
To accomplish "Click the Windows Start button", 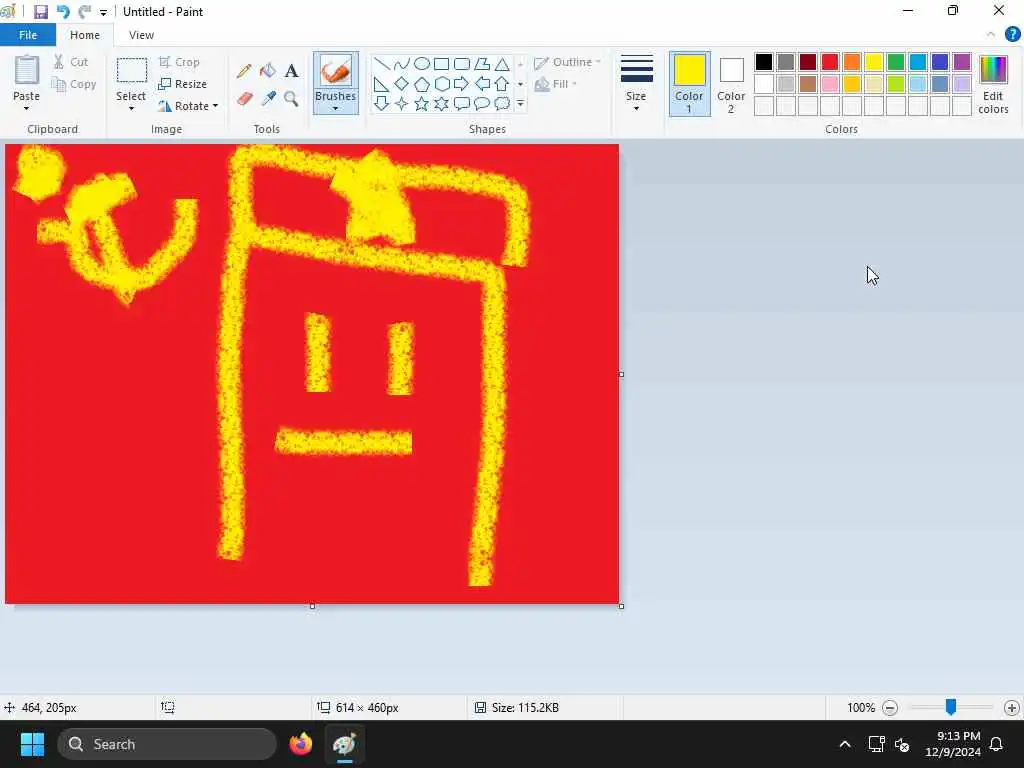I will (32, 744).
